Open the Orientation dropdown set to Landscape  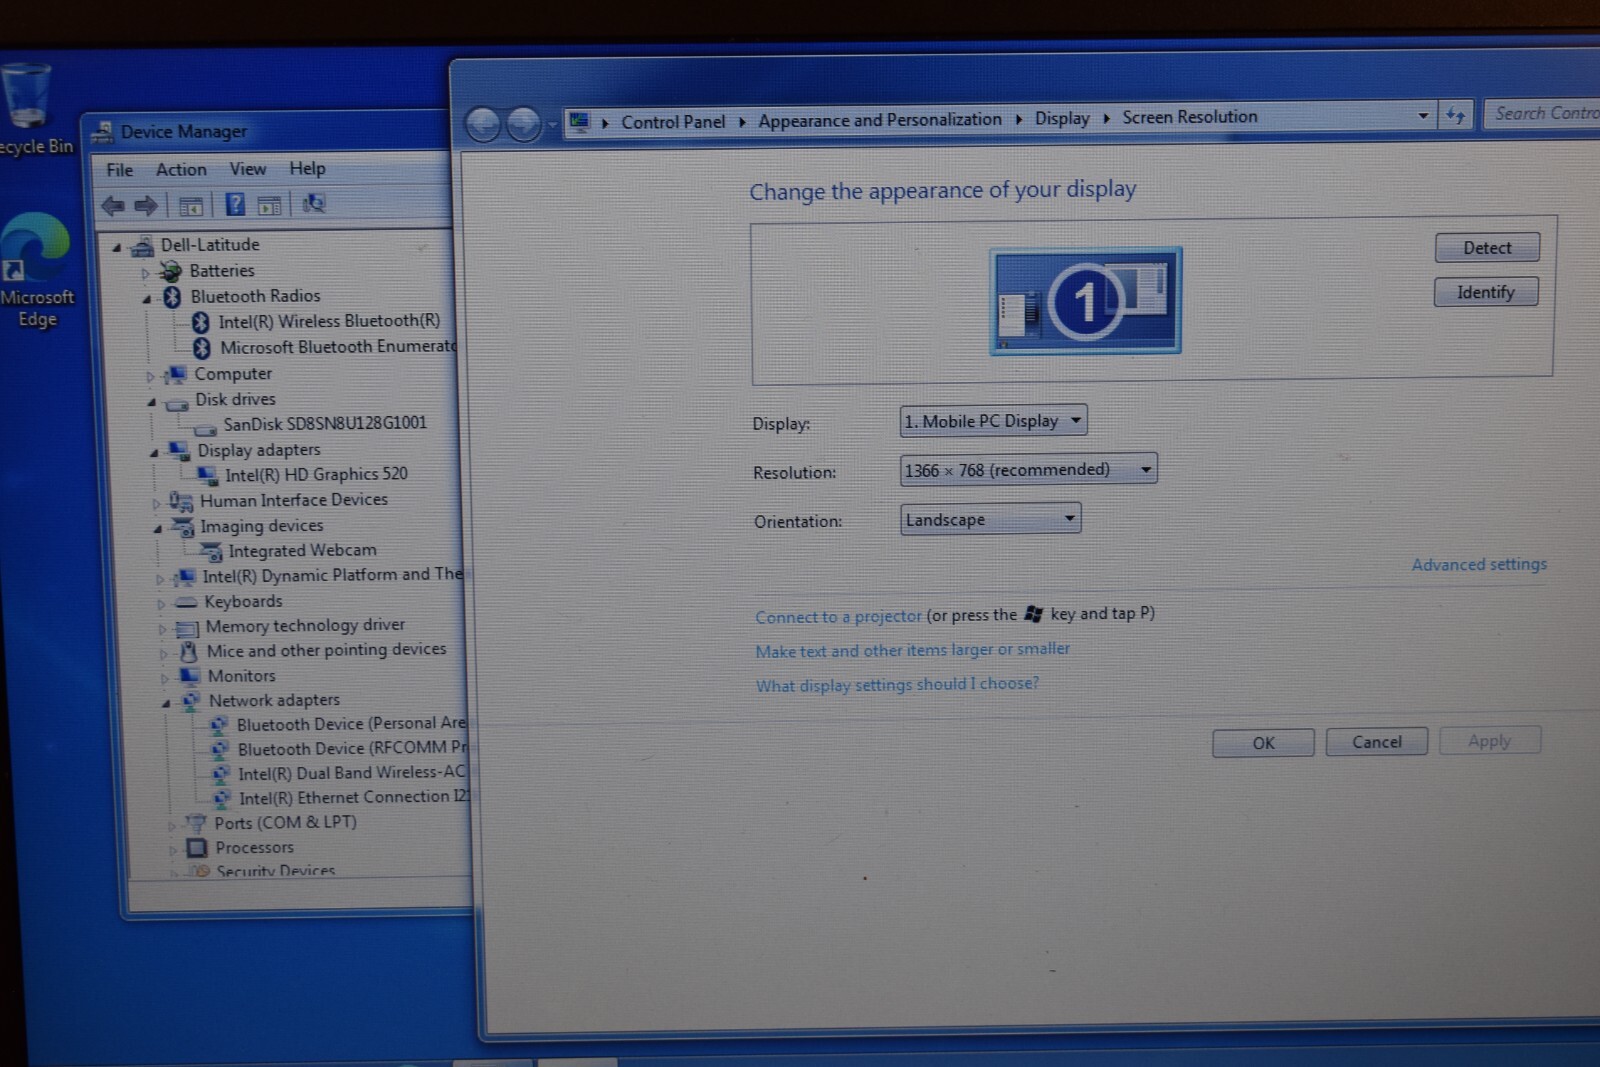point(990,519)
